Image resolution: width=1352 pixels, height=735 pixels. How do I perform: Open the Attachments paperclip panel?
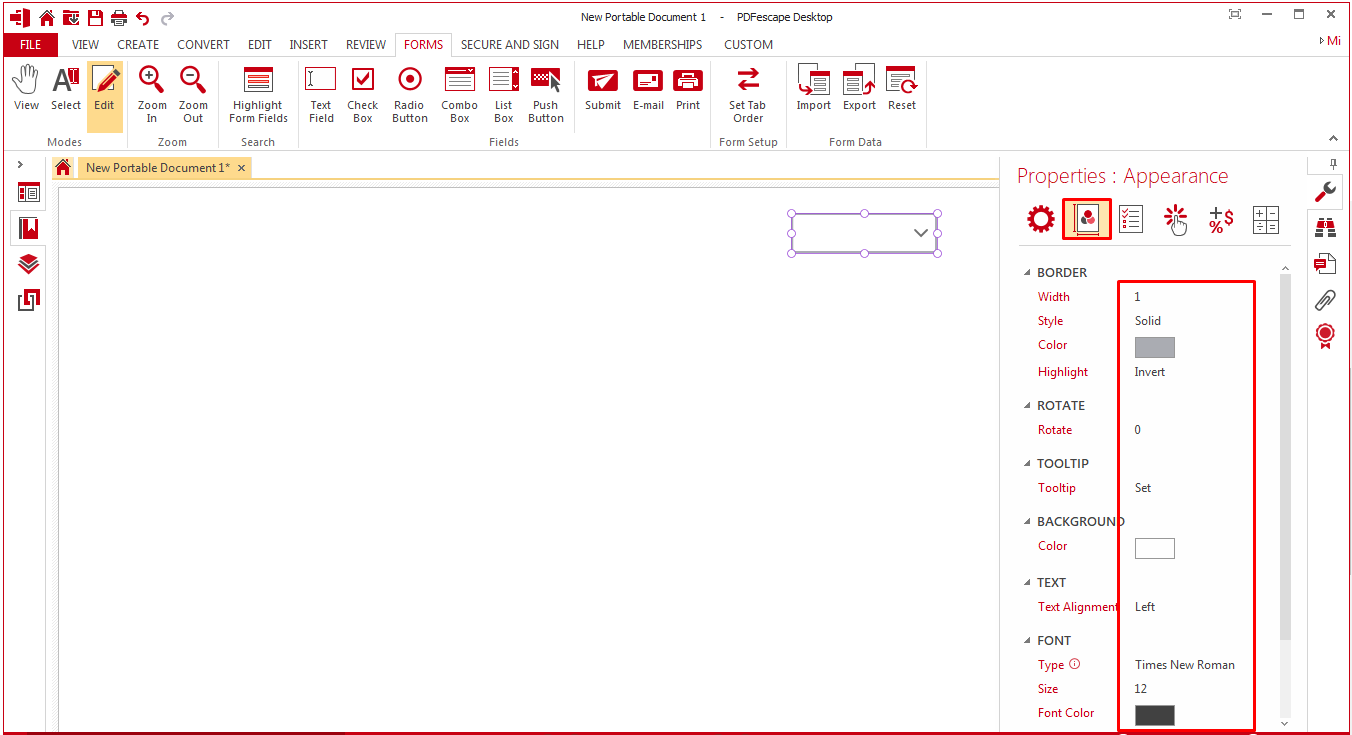(1326, 299)
